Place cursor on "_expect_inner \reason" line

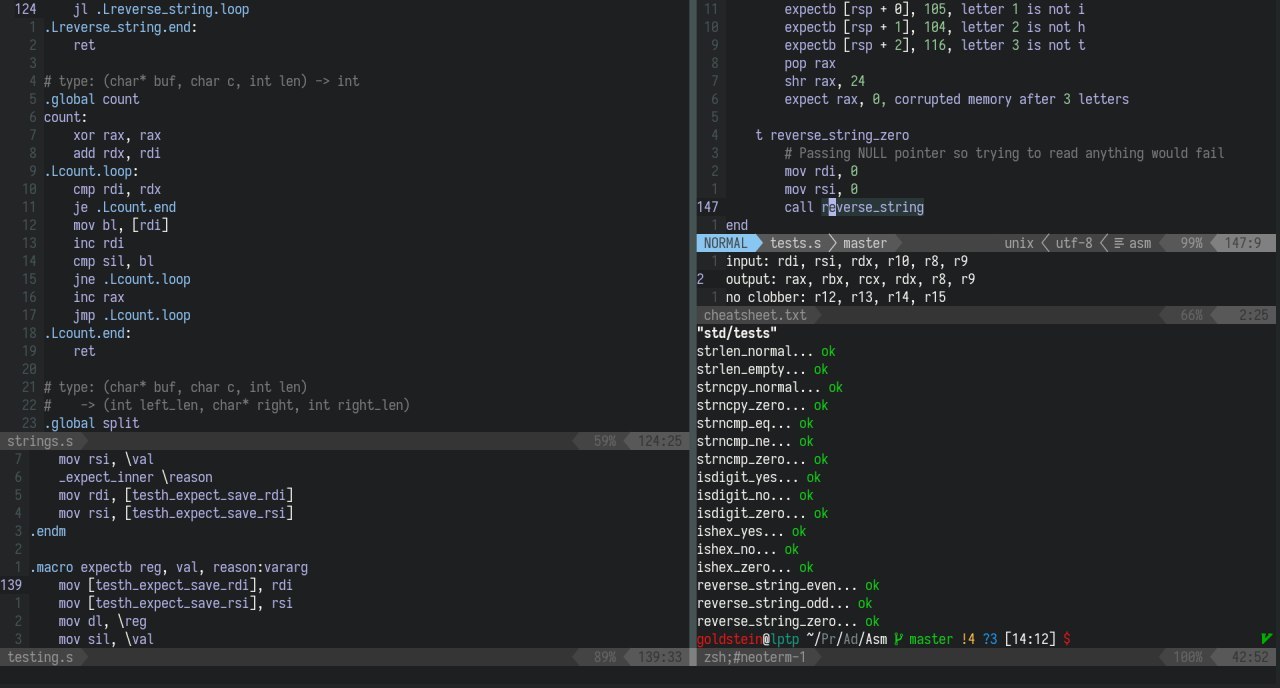136,477
